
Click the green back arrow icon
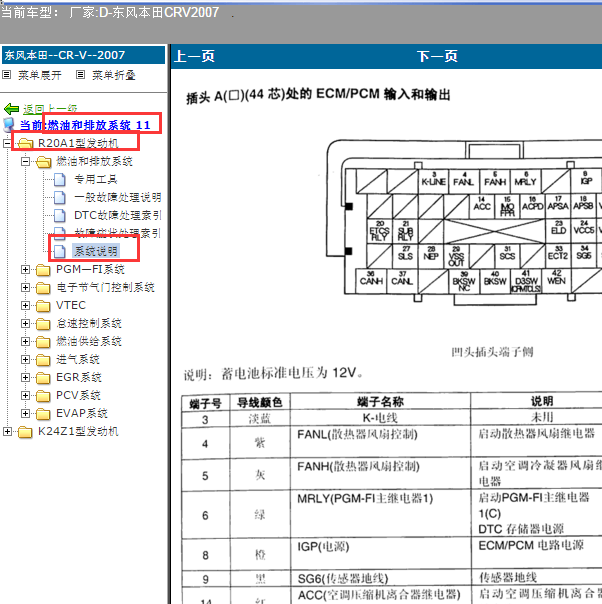coord(11,109)
